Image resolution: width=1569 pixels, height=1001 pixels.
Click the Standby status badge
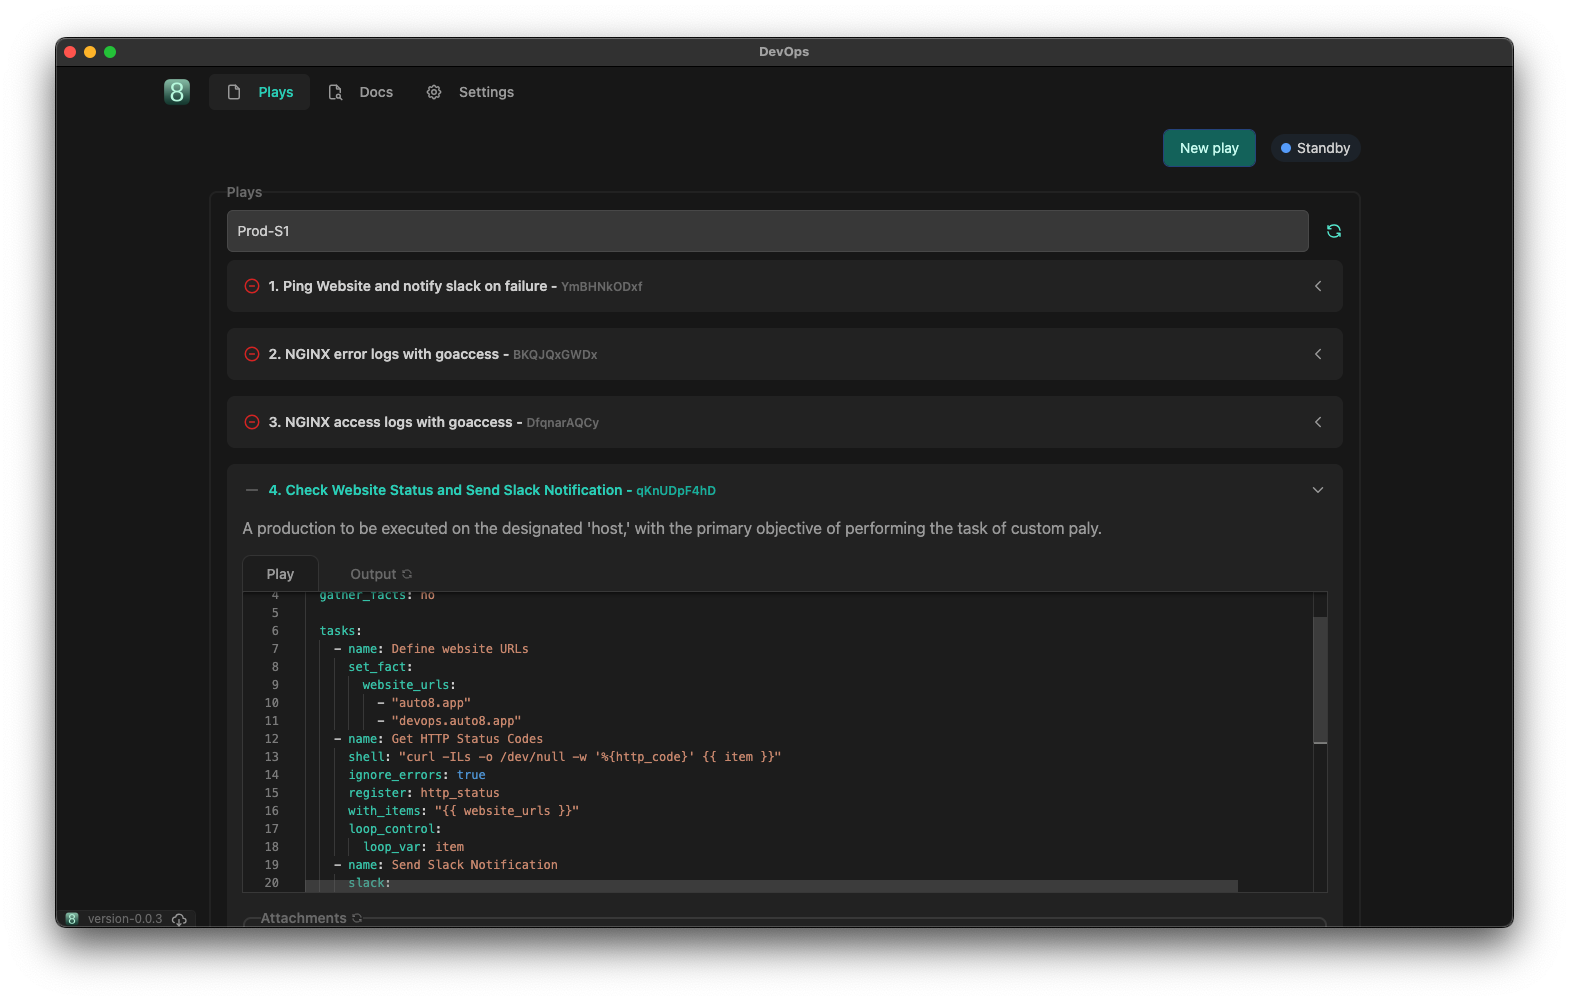tap(1315, 148)
